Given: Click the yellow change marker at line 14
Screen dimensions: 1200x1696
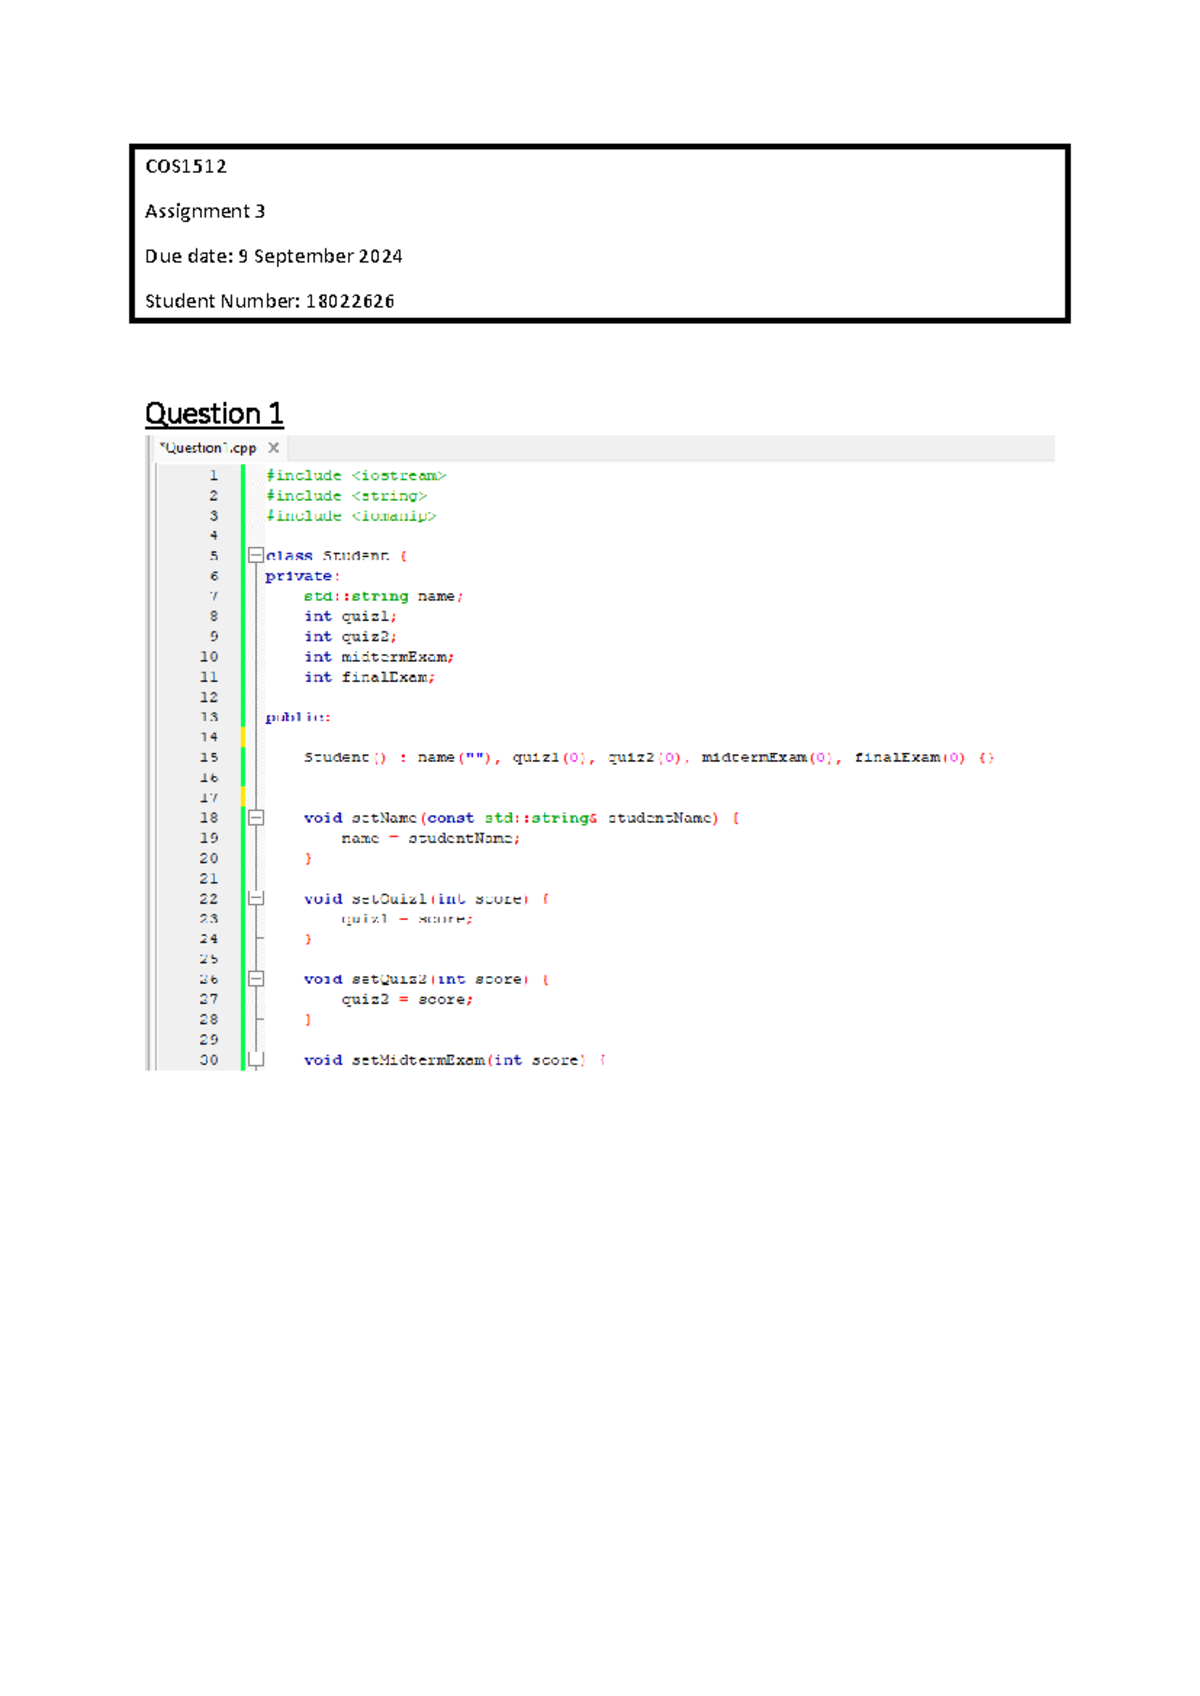Looking at the screenshot, I should [243, 737].
